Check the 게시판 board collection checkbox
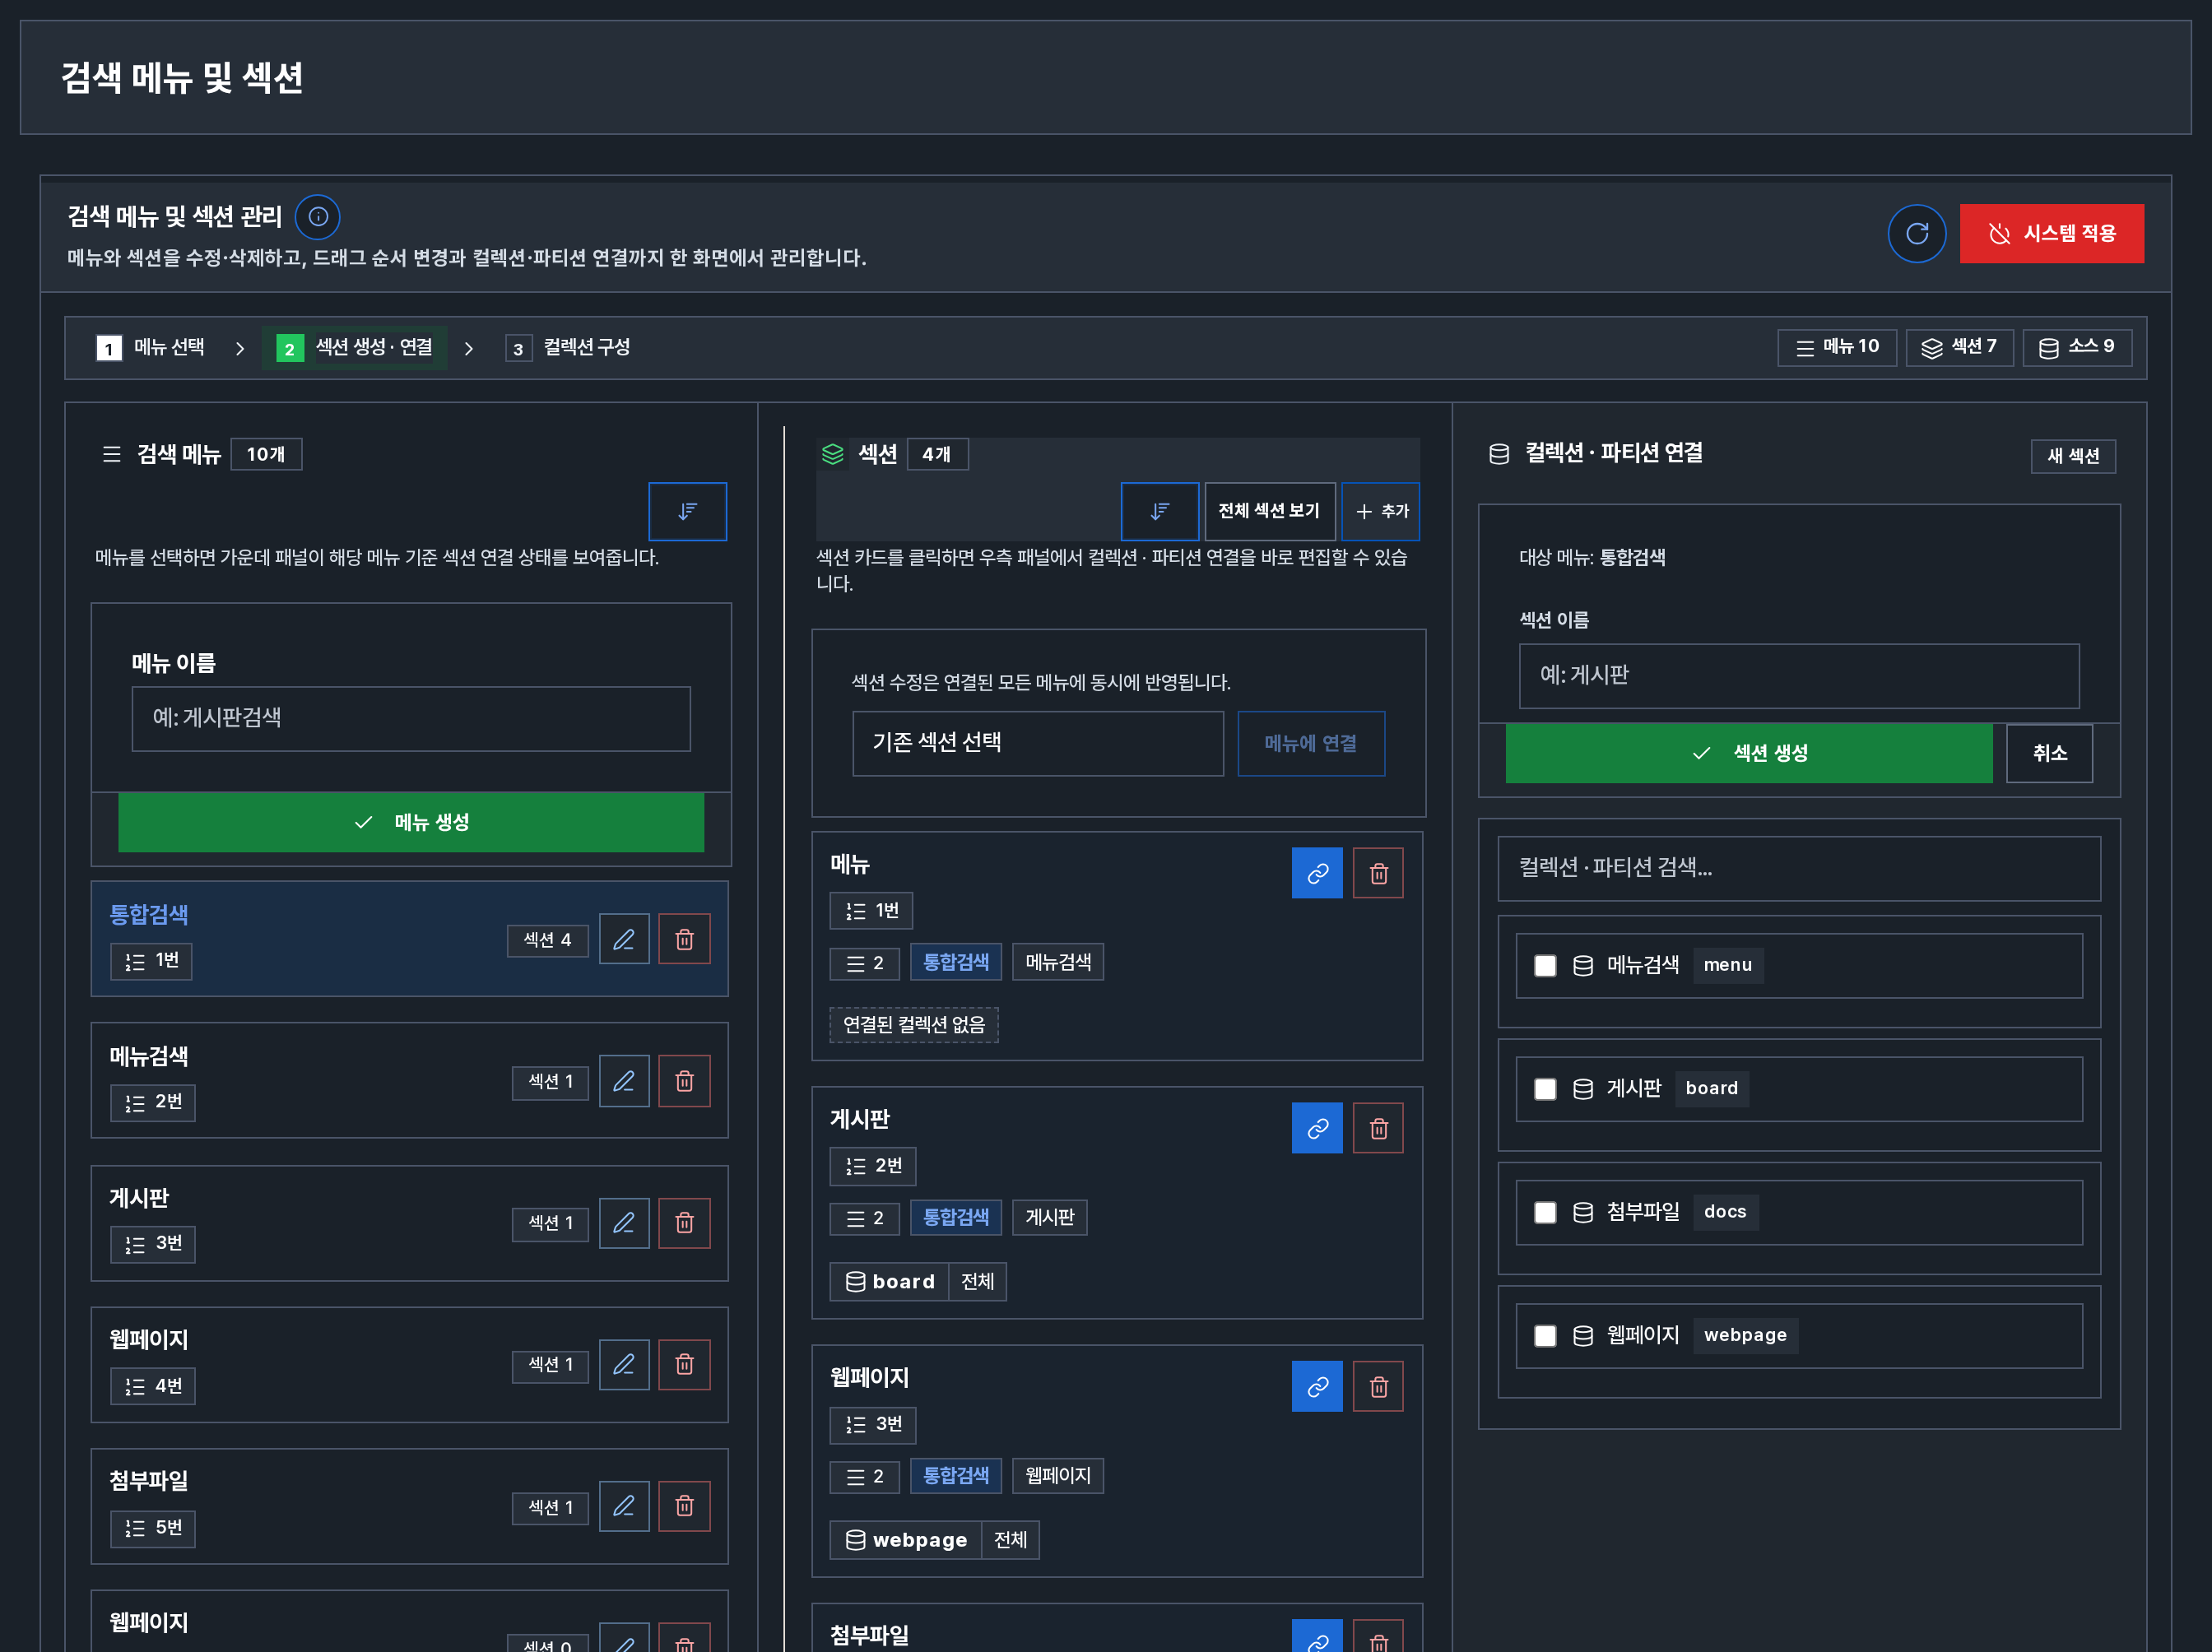Screen dimensions: 2212x1652 point(1545,1088)
